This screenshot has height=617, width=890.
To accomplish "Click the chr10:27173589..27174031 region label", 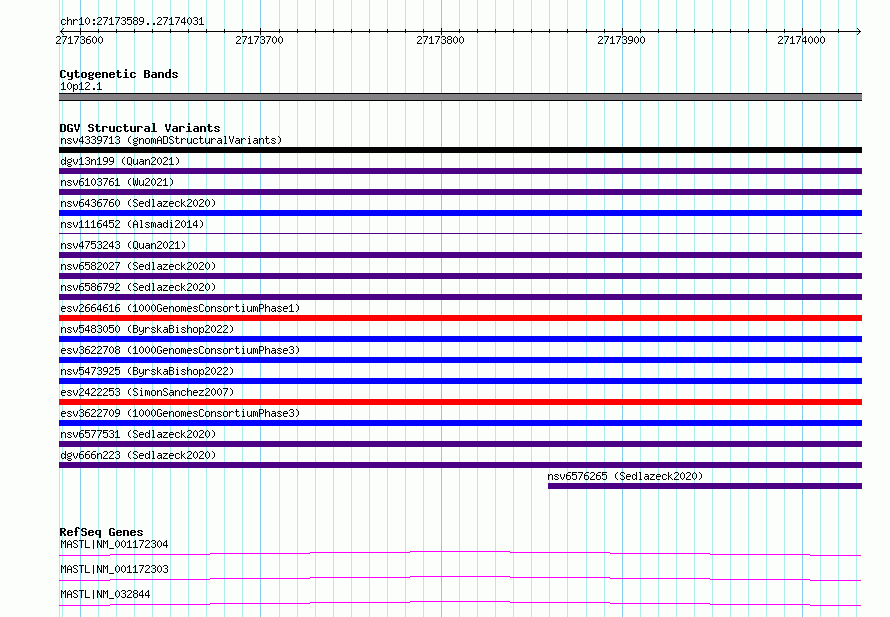I will point(132,21).
